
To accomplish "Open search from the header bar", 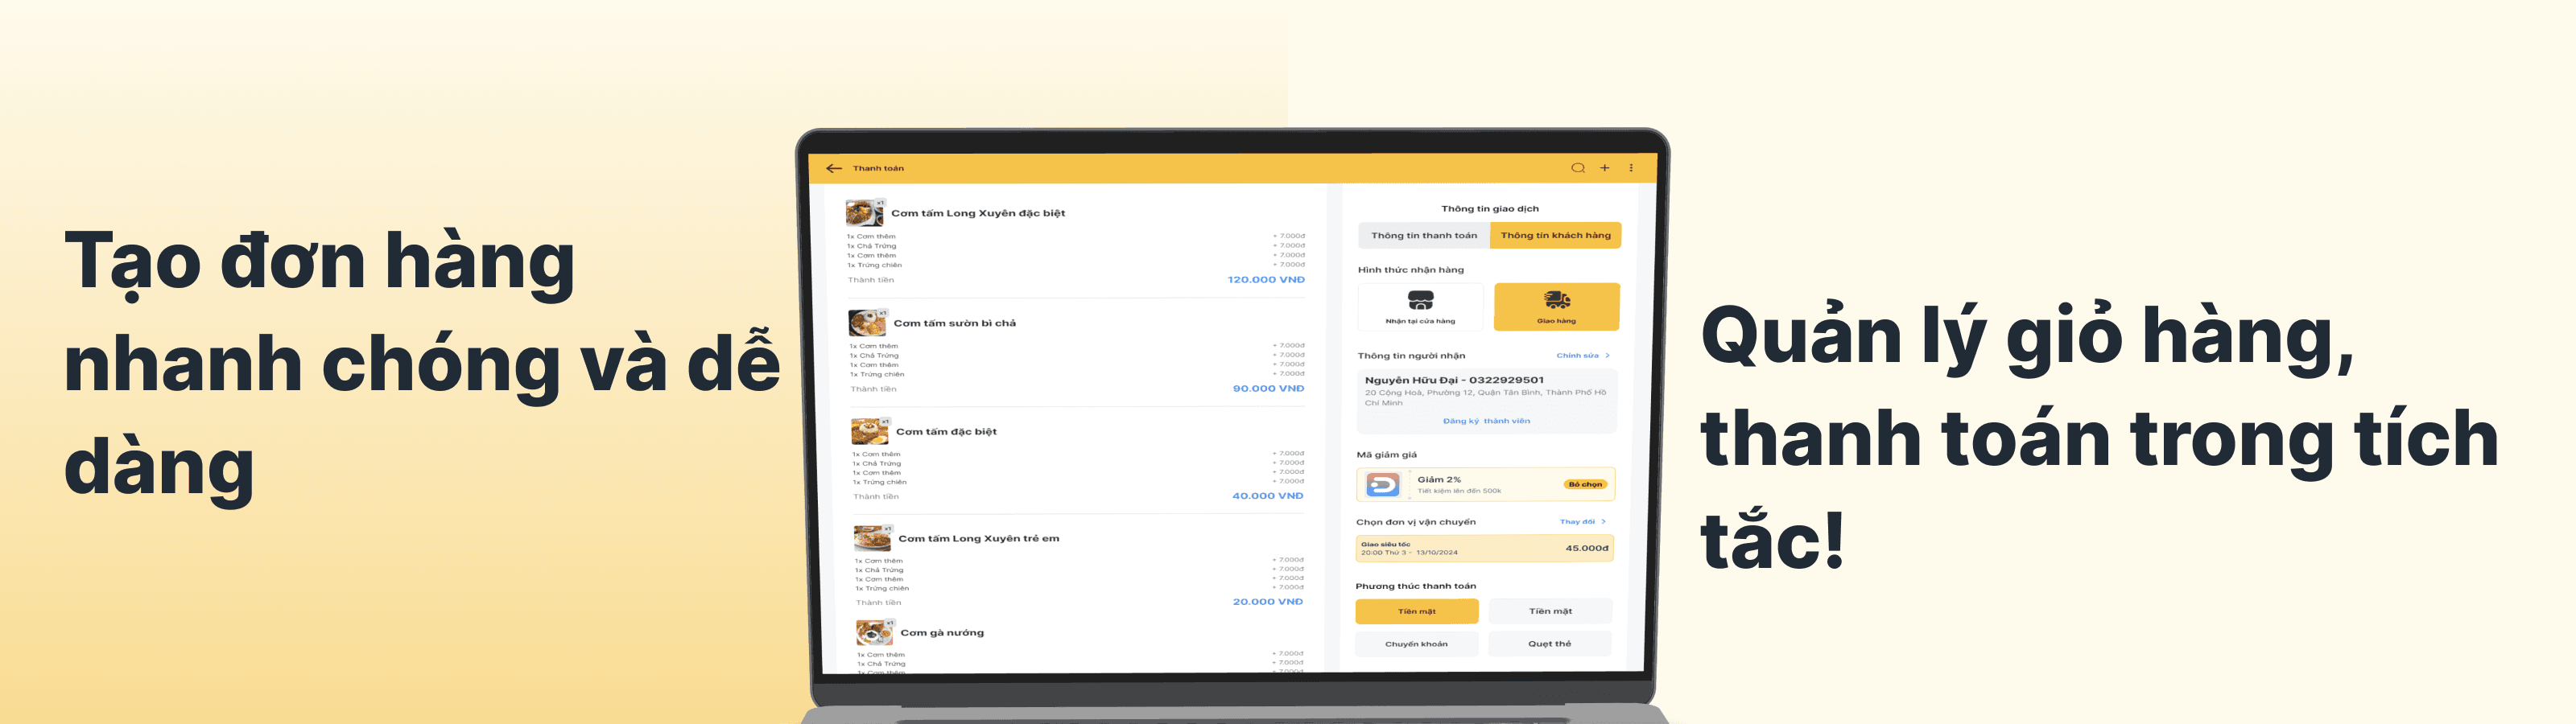I will tap(1578, 168).
